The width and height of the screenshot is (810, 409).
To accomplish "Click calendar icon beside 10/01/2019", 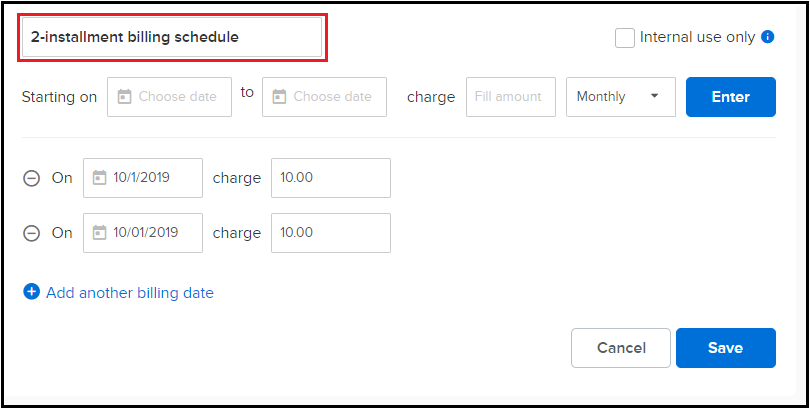I will coord(99,232).
